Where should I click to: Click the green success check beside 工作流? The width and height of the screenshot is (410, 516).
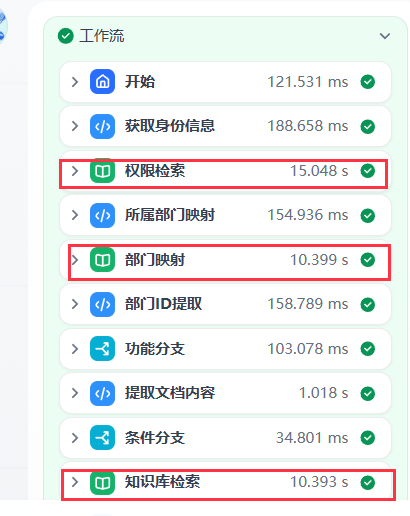tap(66, 36)
